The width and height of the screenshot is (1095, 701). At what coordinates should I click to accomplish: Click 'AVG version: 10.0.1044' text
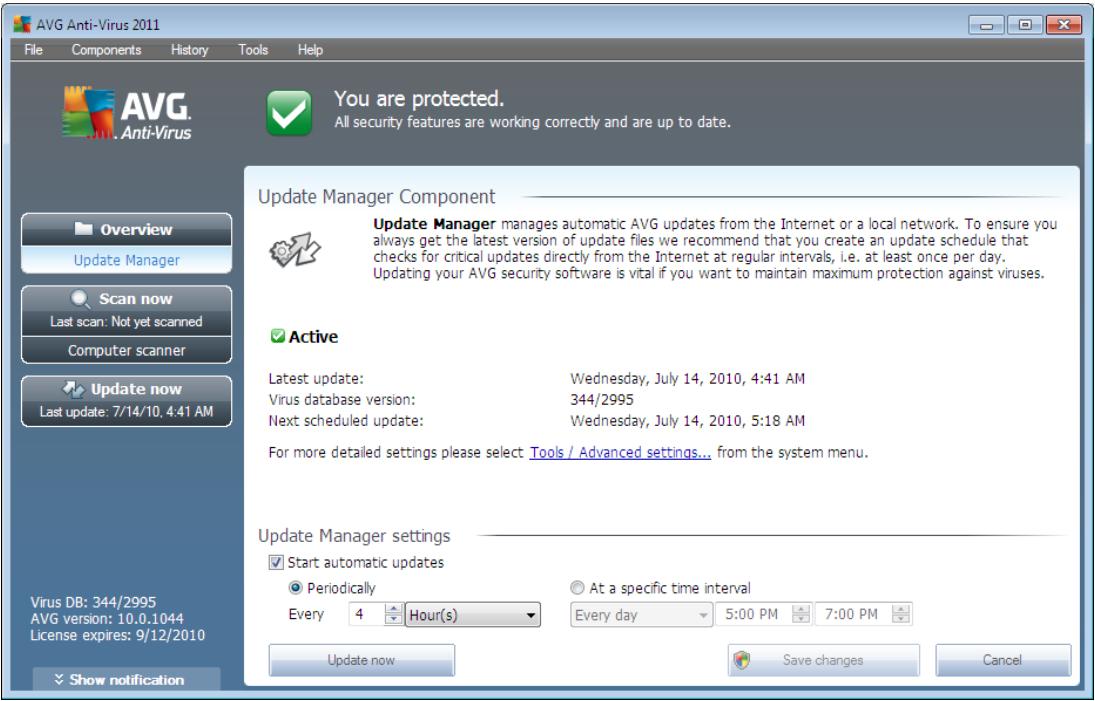click(x=107, y=619)
